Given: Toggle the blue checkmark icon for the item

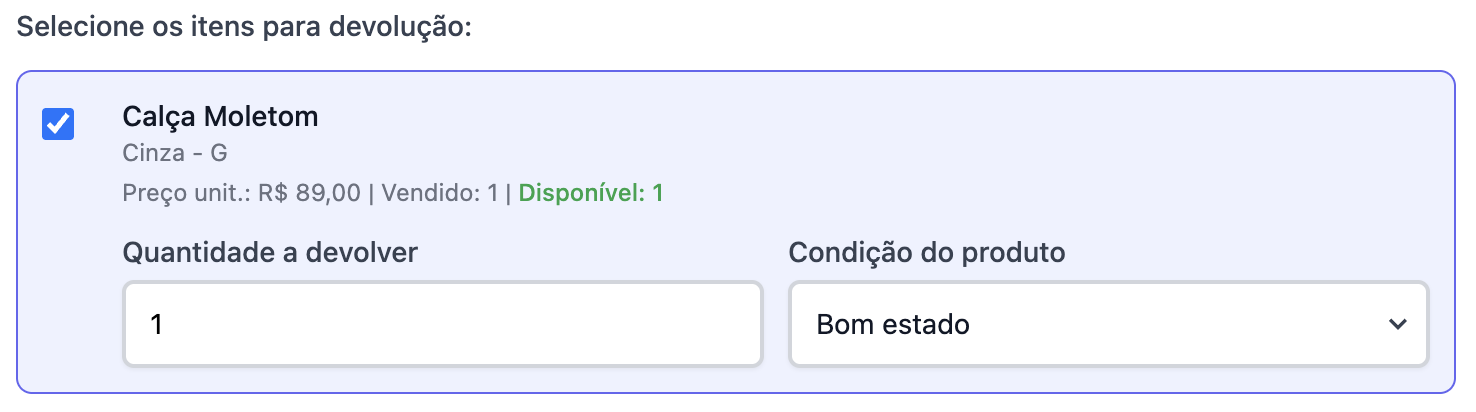Looking at the screenshot, I should [x=58, y=125].
